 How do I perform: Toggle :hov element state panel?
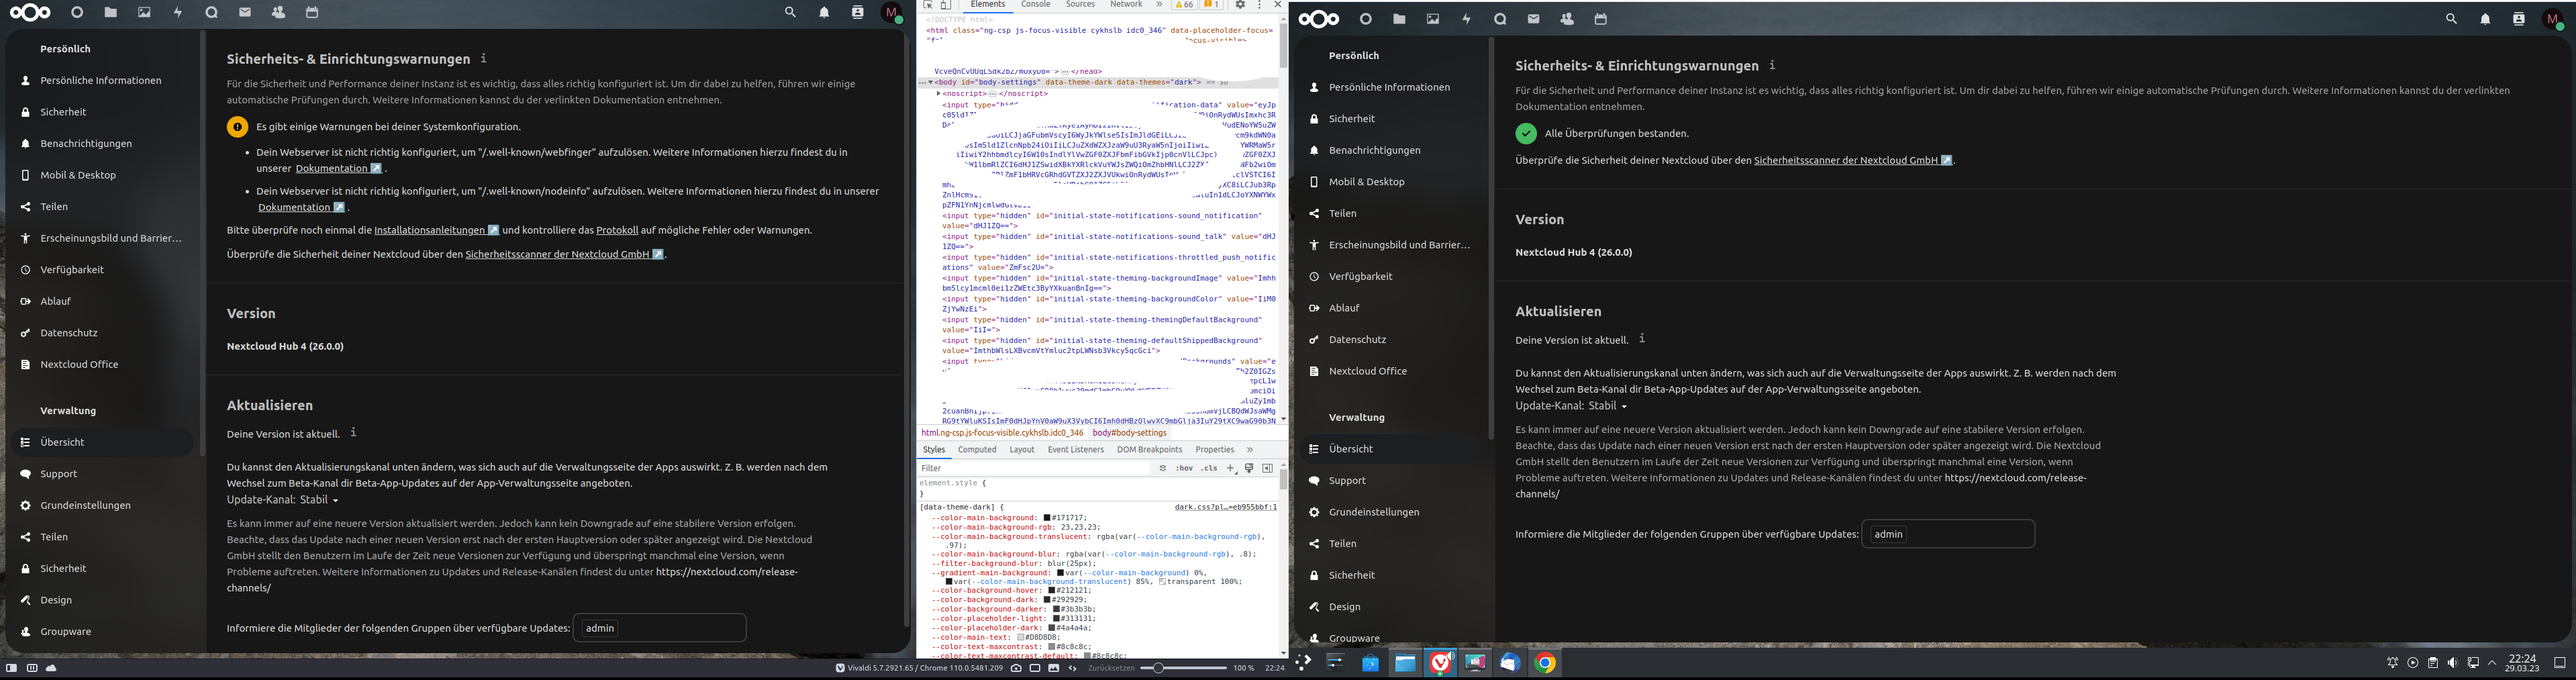click(1185, 468)
